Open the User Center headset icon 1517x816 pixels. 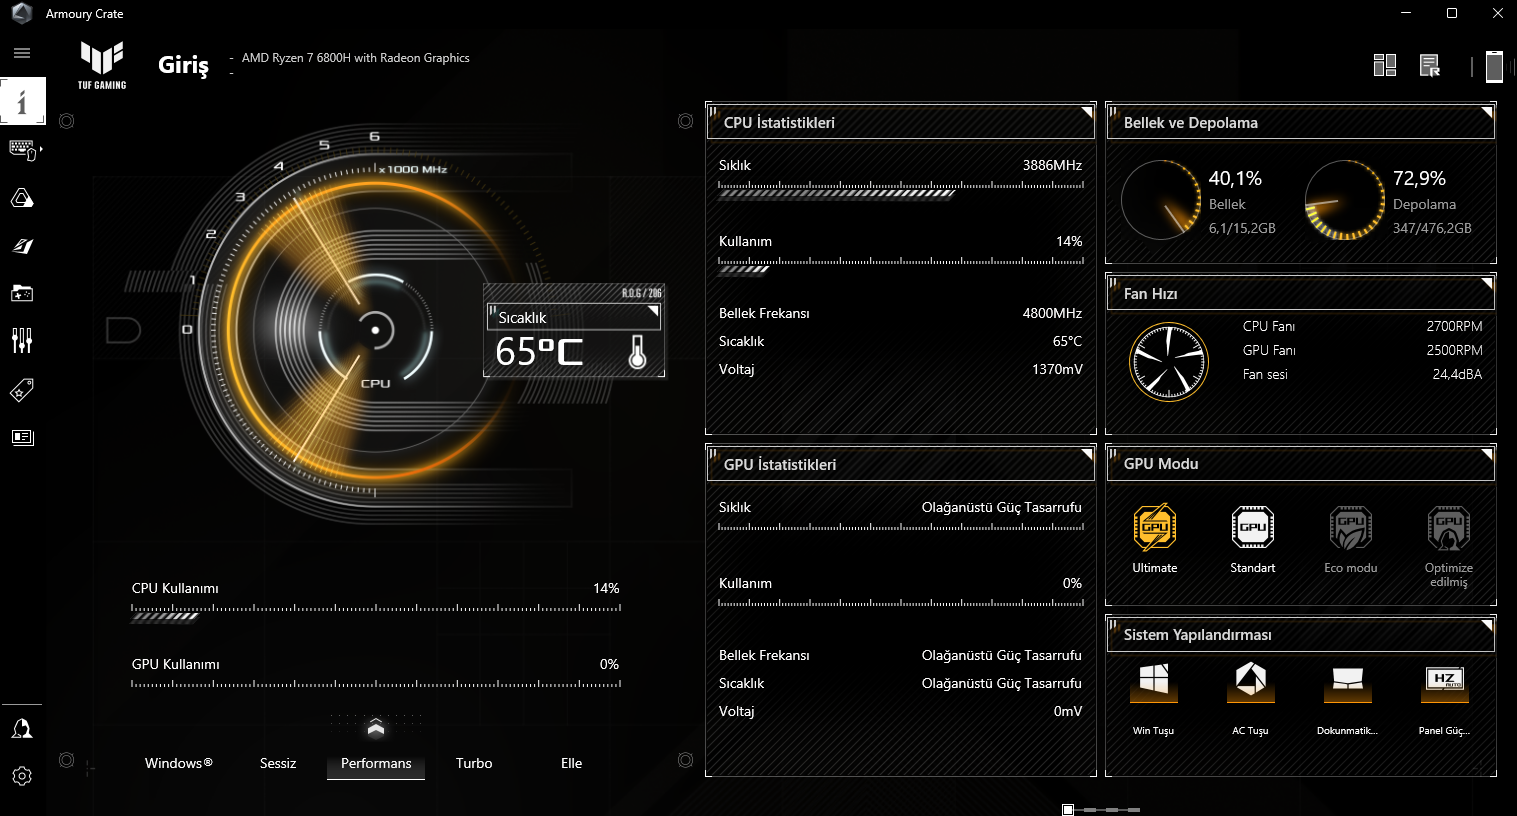click(22, 728)
